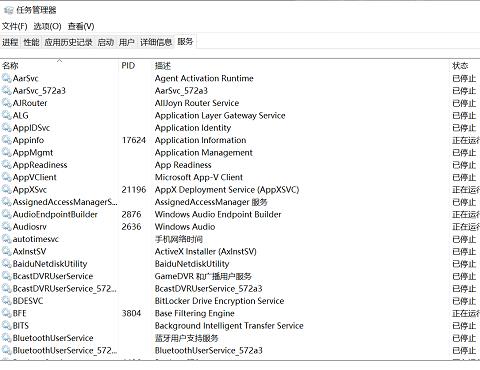Select the 手机网络时间 description

[179, 239]
